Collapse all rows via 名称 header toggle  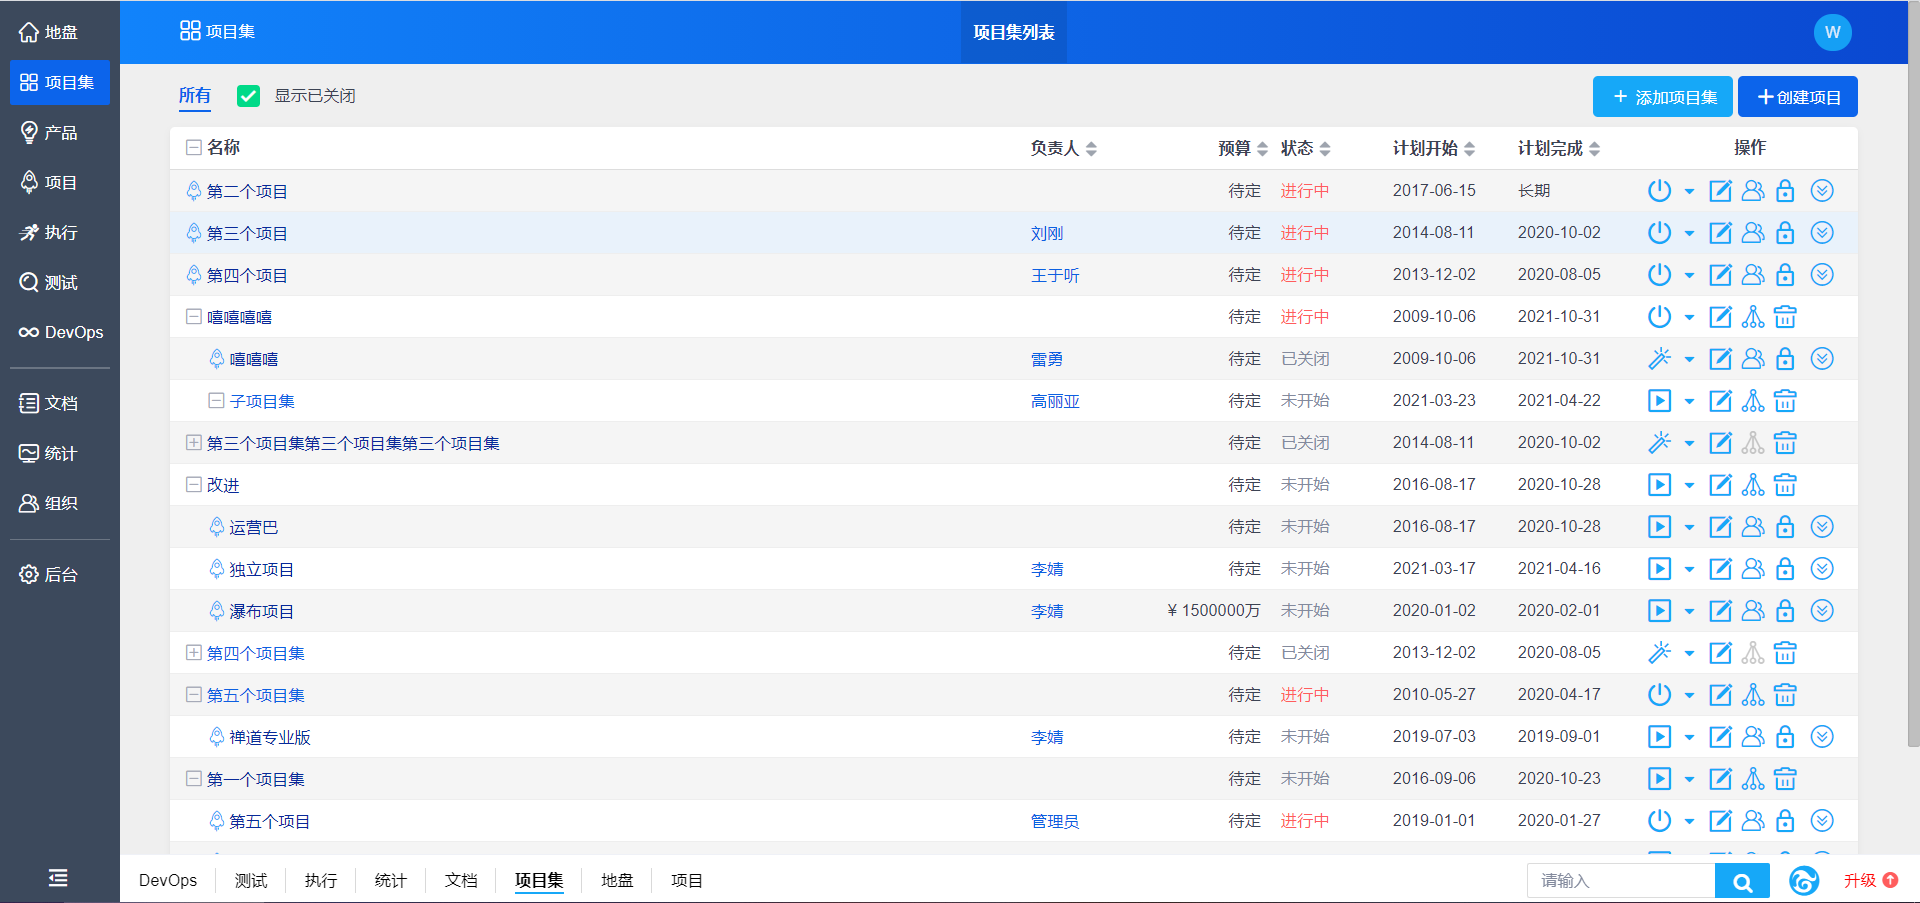pyautogui.click(x=194, y=148)
